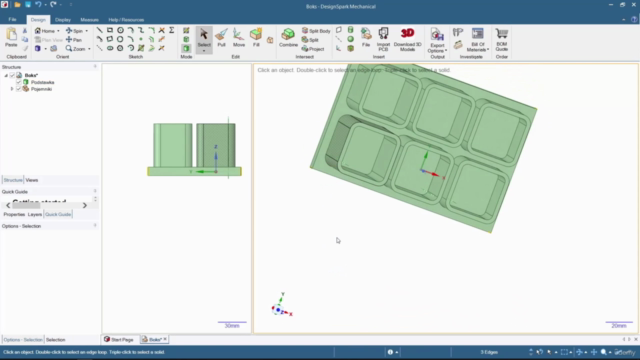Switch to the Views panel tab
The width and height of the screenshot is (640, 360).
click(31, 180)
